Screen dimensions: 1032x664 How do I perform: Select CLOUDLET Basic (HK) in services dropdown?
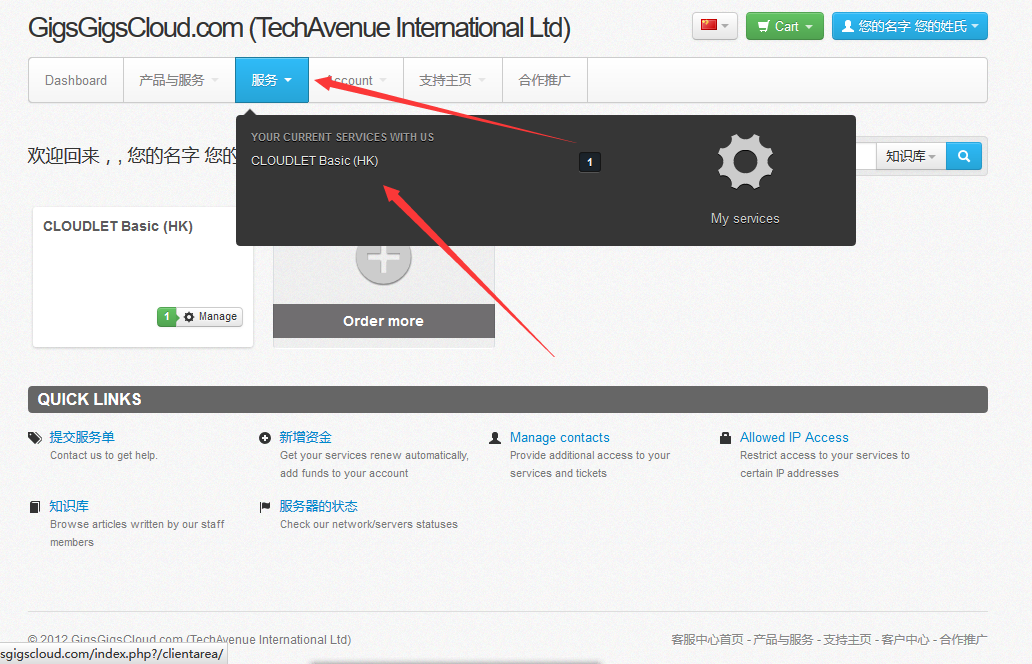pos(315,161)
